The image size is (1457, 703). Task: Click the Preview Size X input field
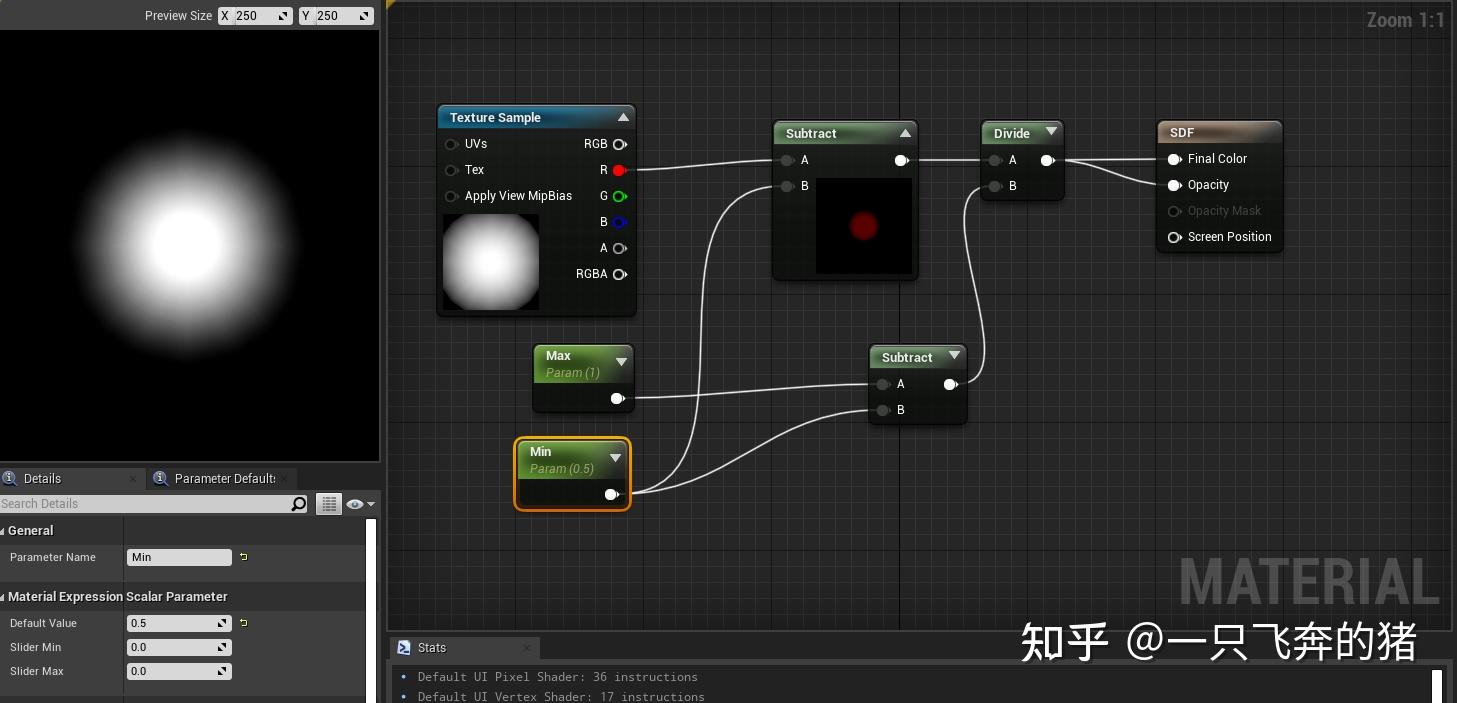(257, 15)
